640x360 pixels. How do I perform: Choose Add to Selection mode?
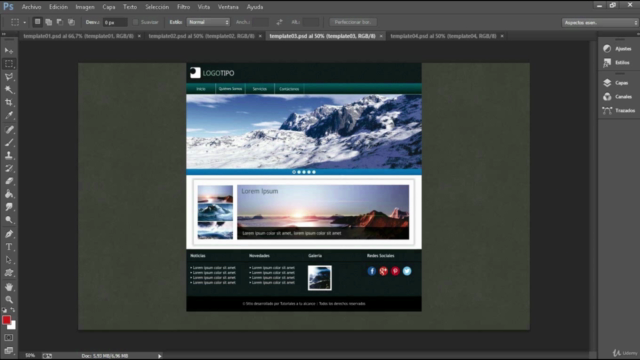point(49,22)
